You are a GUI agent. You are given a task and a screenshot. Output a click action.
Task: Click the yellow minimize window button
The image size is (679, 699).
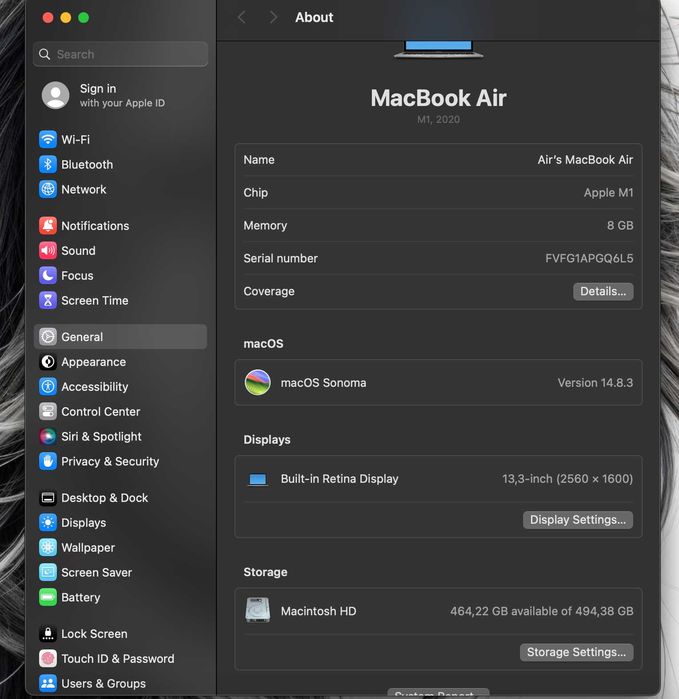point(66,17)
